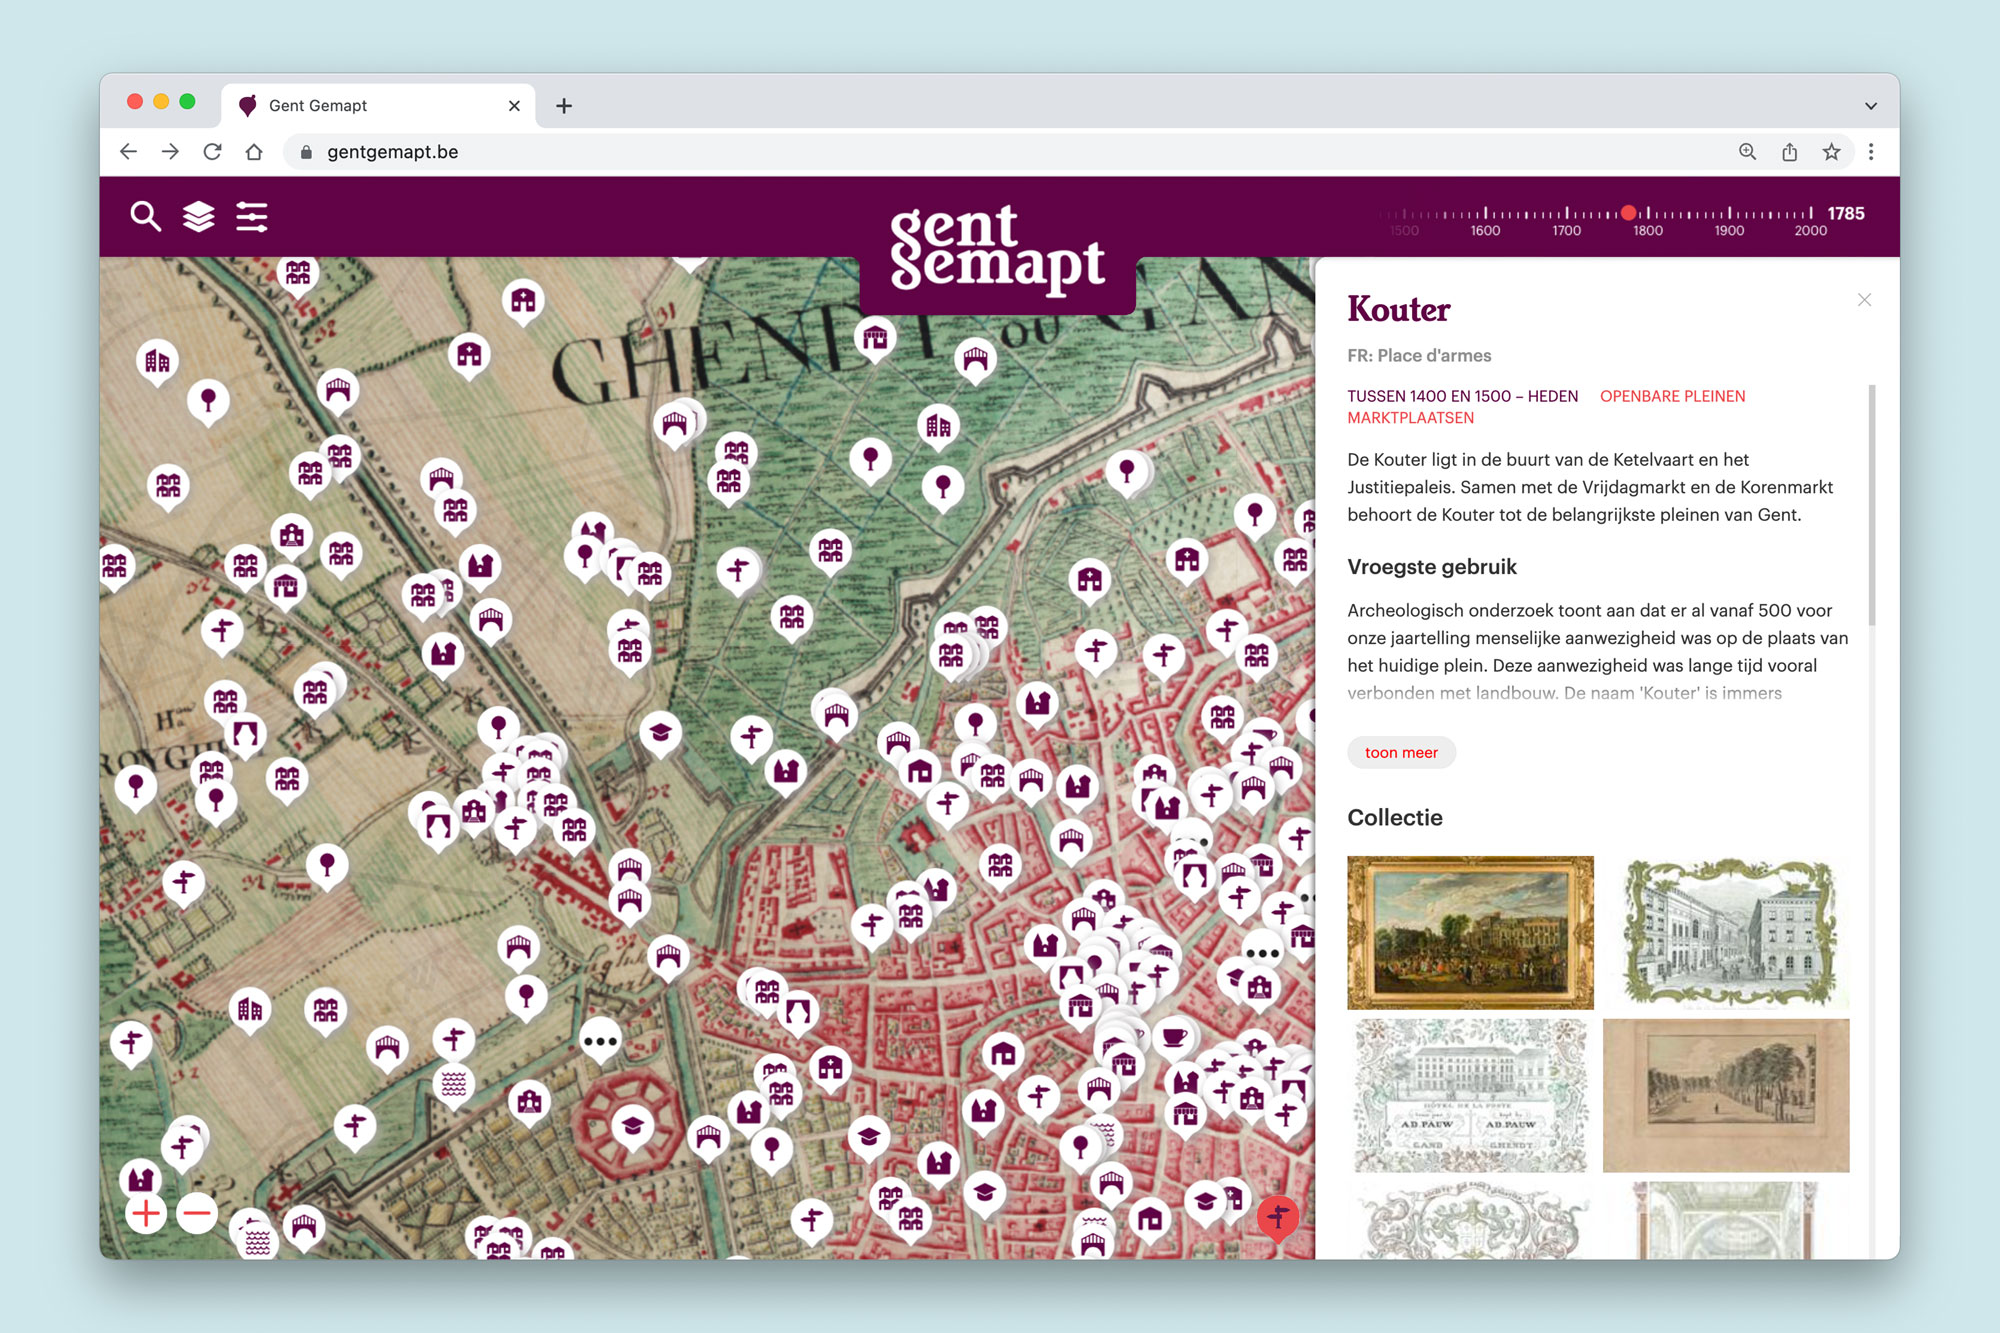Filter by MARKTPLAATSEN category link
The width and height of the screenshot is (2000, 1333).
1410,418
